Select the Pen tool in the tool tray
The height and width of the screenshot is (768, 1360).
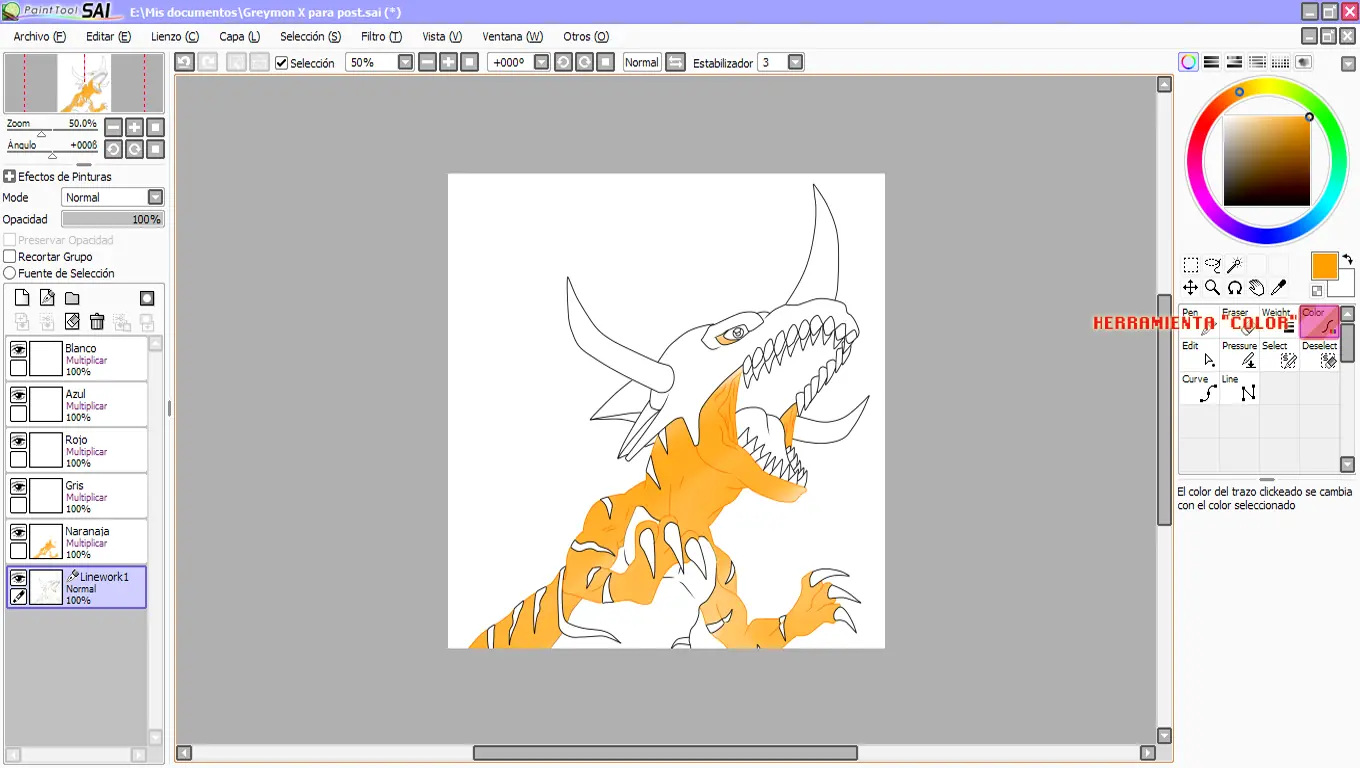tap(1199, 322)
